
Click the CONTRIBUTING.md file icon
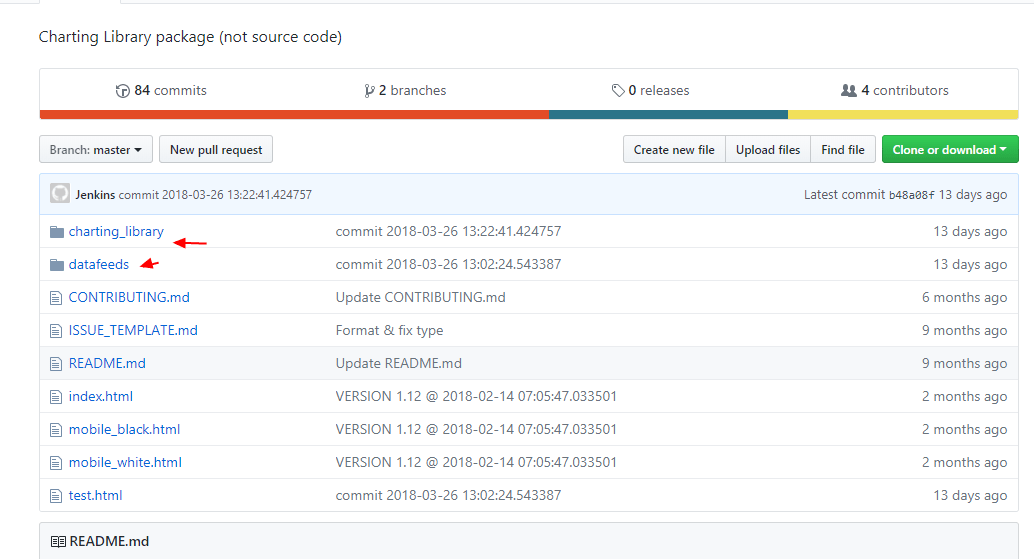[56, 298]
